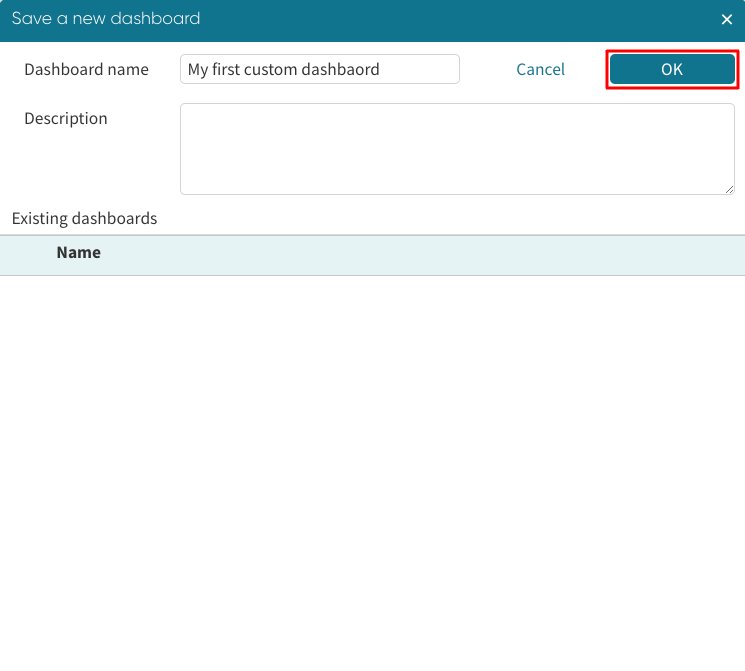Cancel saving the new dashboard
This screenshot has width=745, height=671.
pyautogui.click(x=540, y=69)
